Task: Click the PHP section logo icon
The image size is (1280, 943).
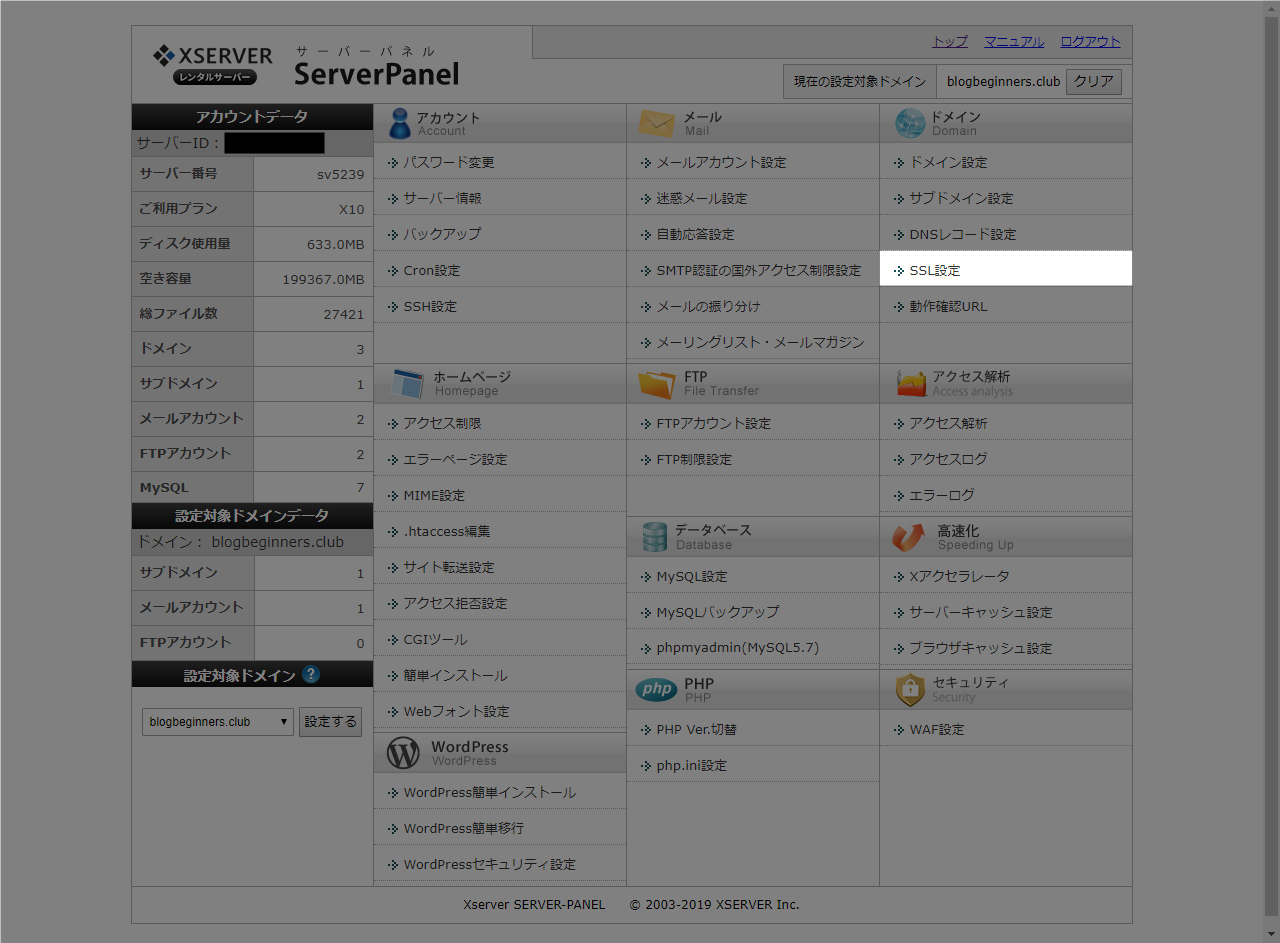Action: pyautogui.click(x=657, y=690)
